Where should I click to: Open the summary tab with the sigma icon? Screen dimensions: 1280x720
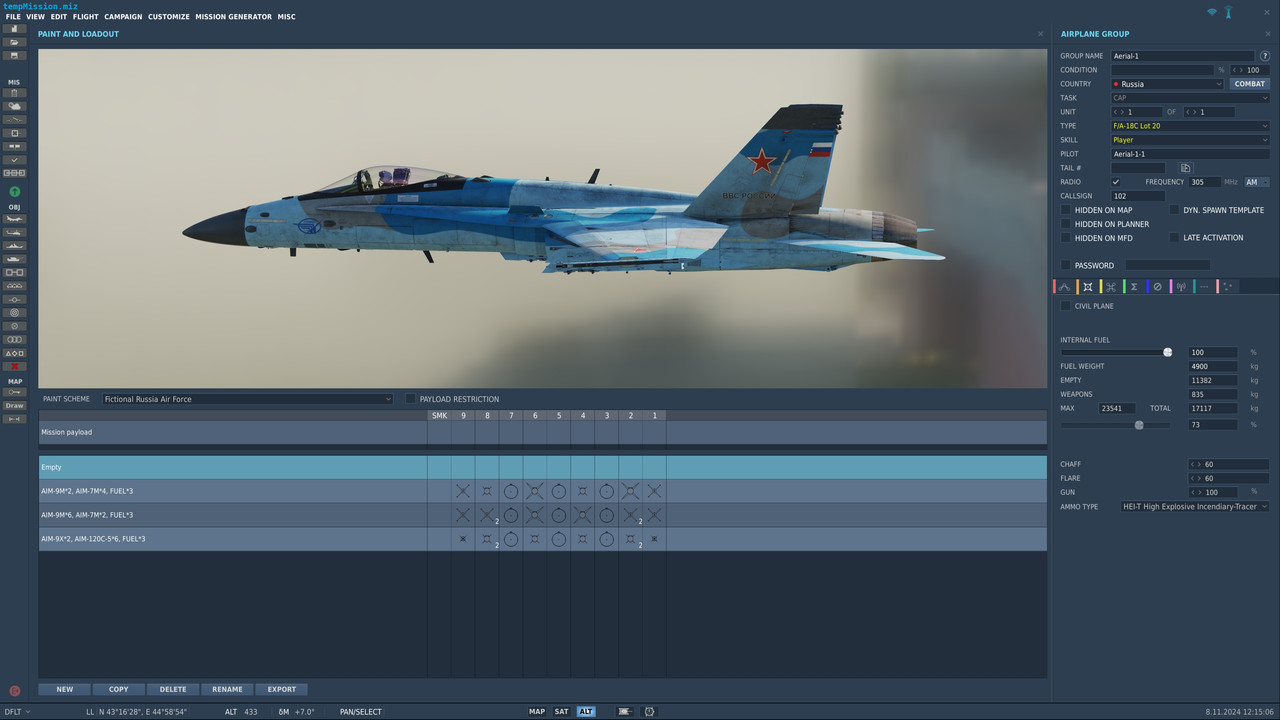coord(1133,286)
